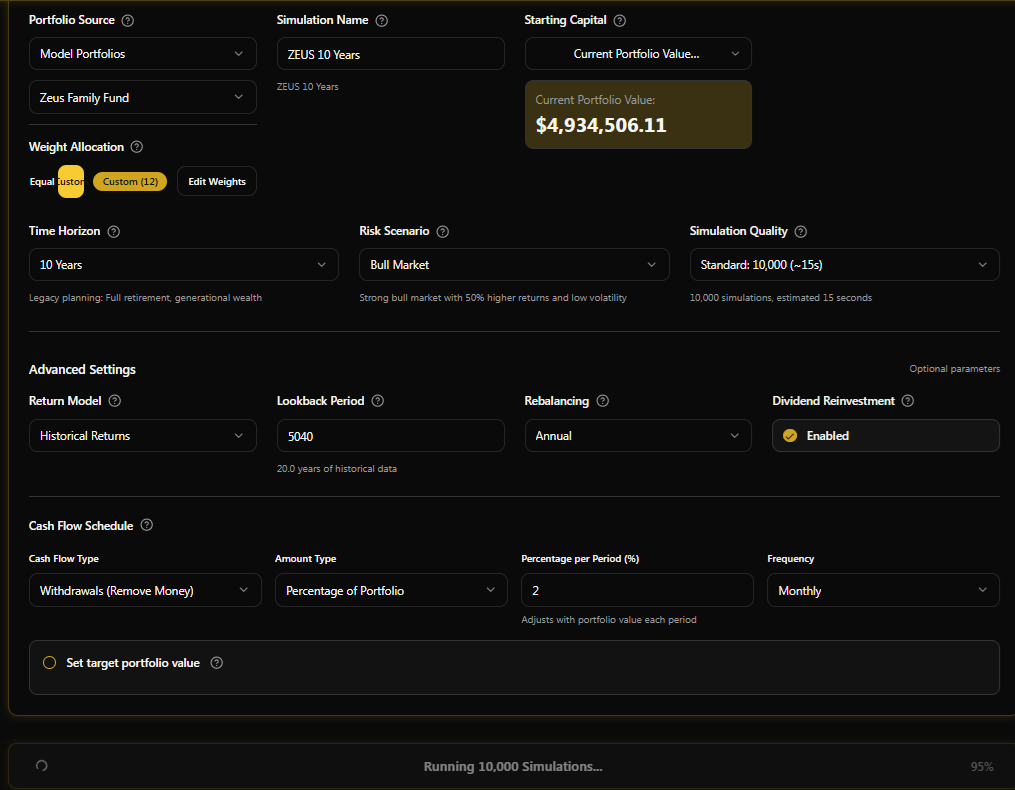Click the 95% progress indicator
This screenshot has height=790, width=1015.
point(981,767)
